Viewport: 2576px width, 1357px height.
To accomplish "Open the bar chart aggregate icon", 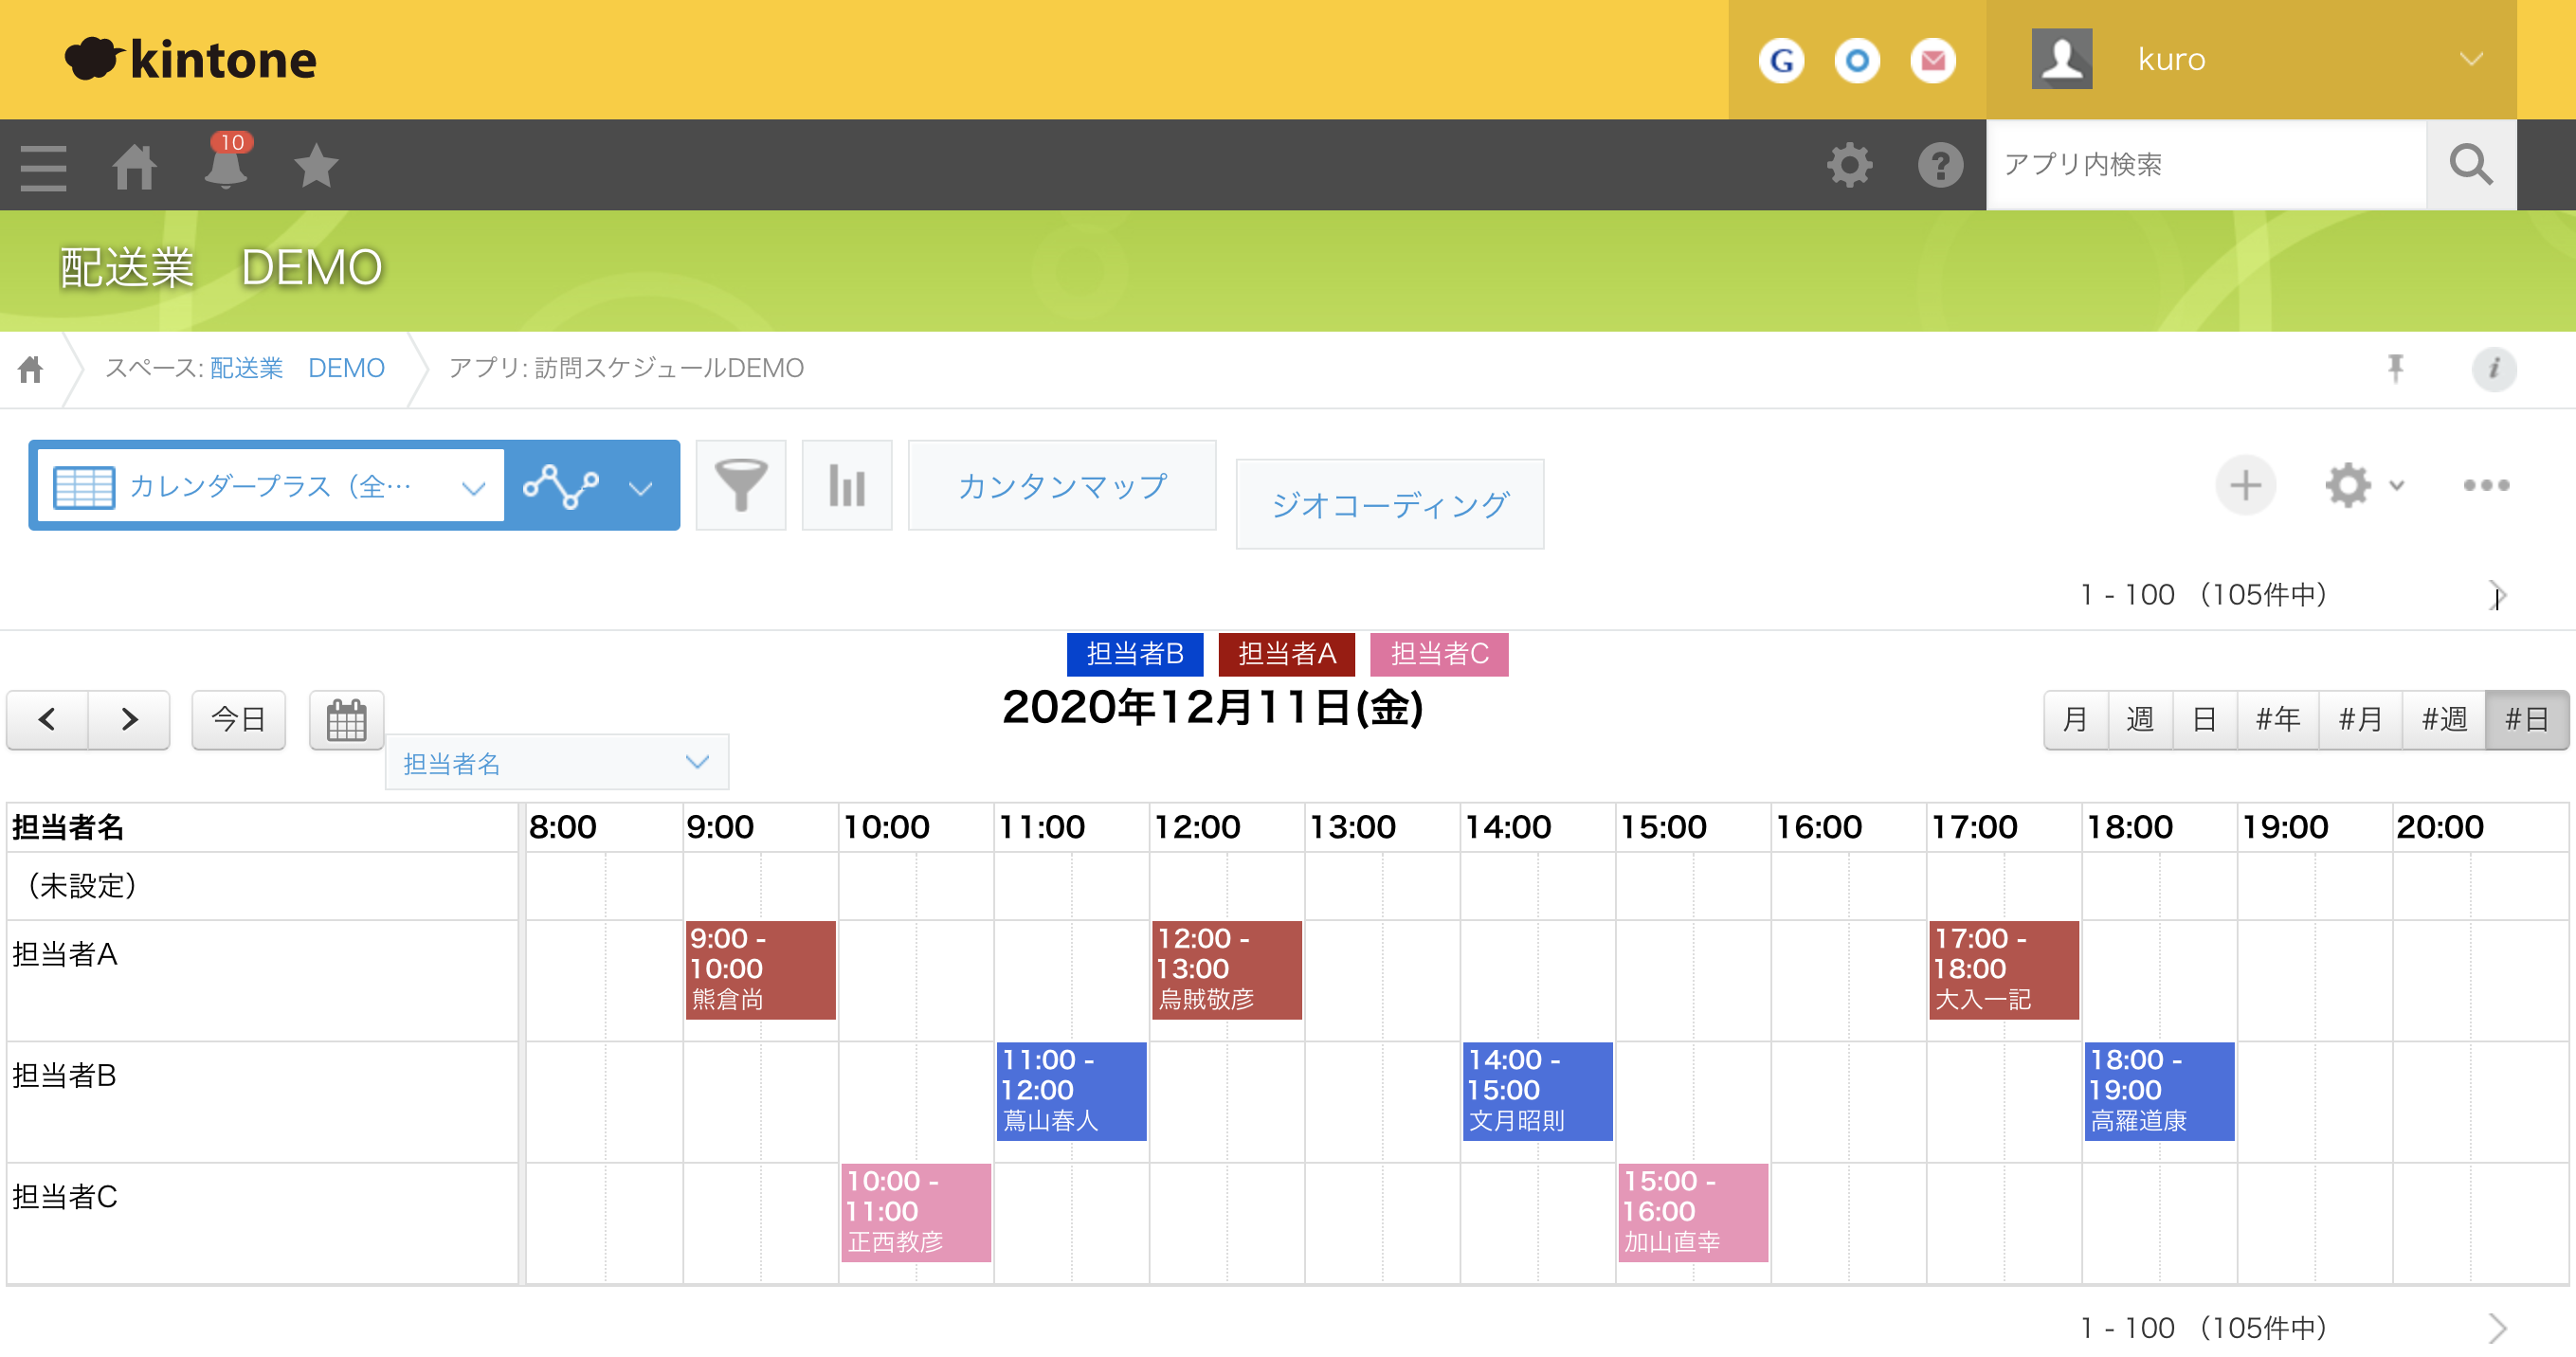I will (847, 486).
